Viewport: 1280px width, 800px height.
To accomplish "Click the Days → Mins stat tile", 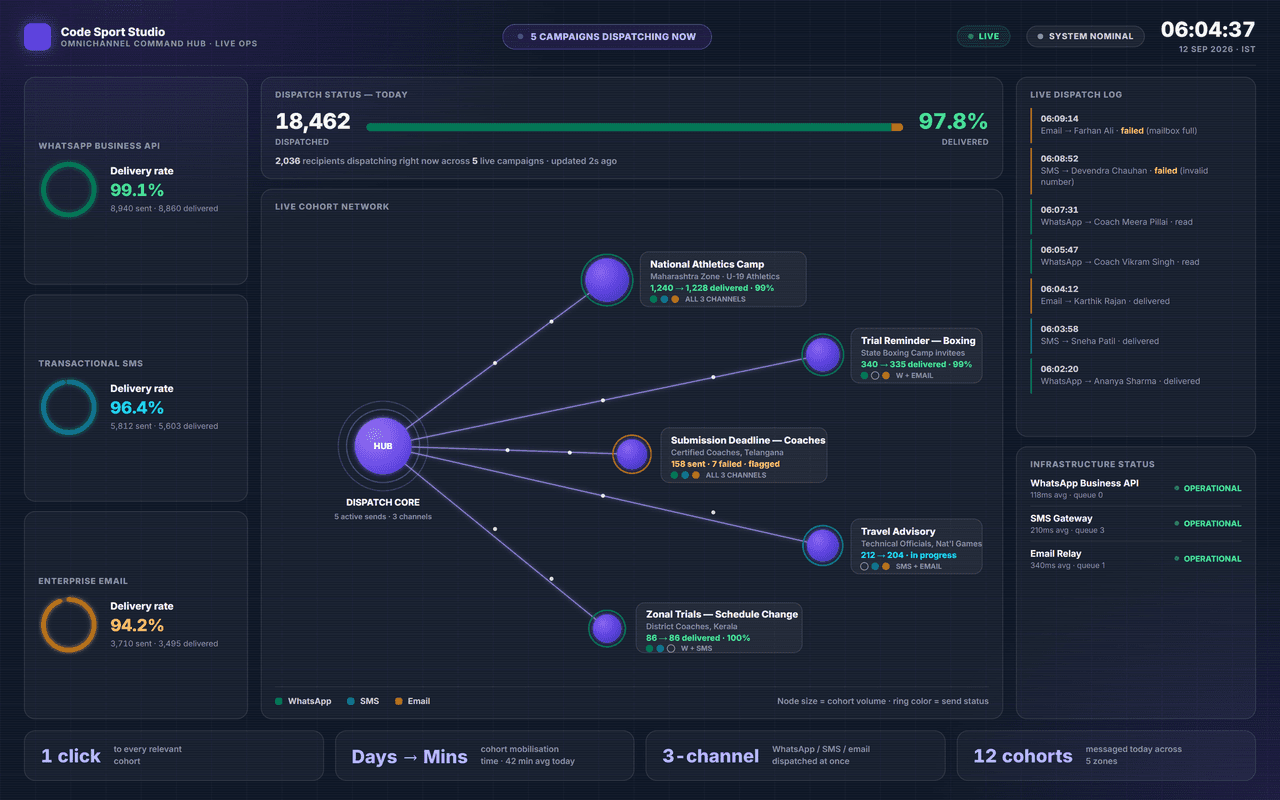I will pos(485,756).
